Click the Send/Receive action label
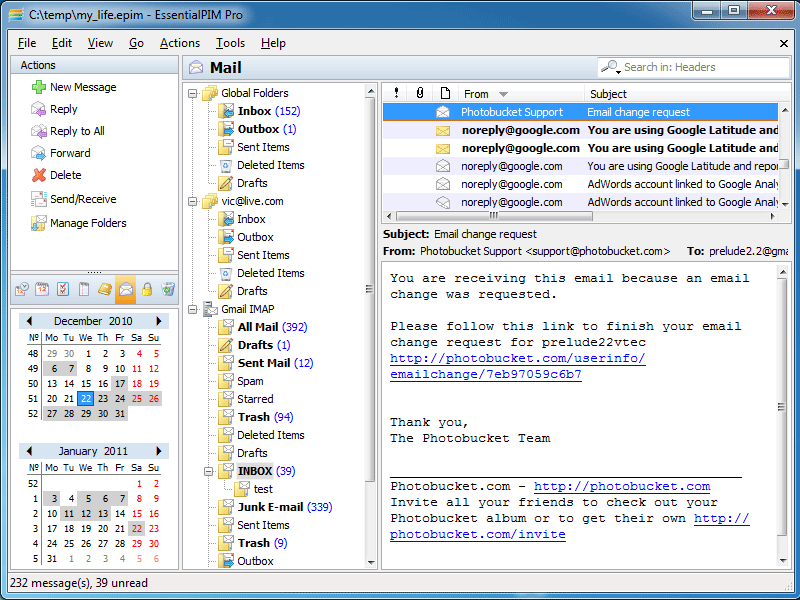This screenshot has width=800, height=600. point(83,199)
